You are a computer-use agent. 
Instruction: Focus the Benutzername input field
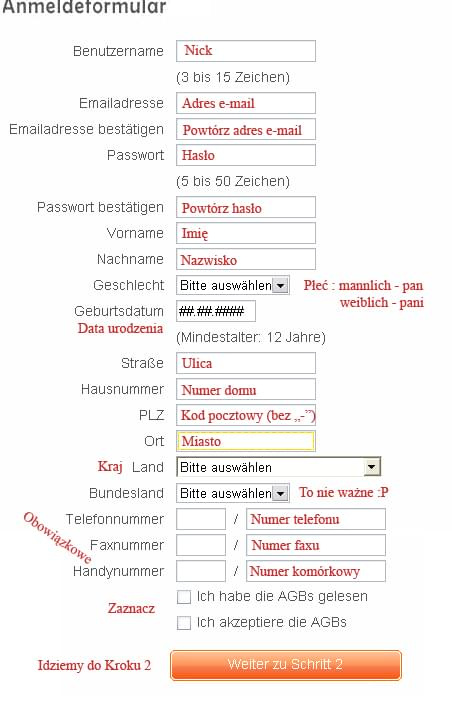[246, 51]
